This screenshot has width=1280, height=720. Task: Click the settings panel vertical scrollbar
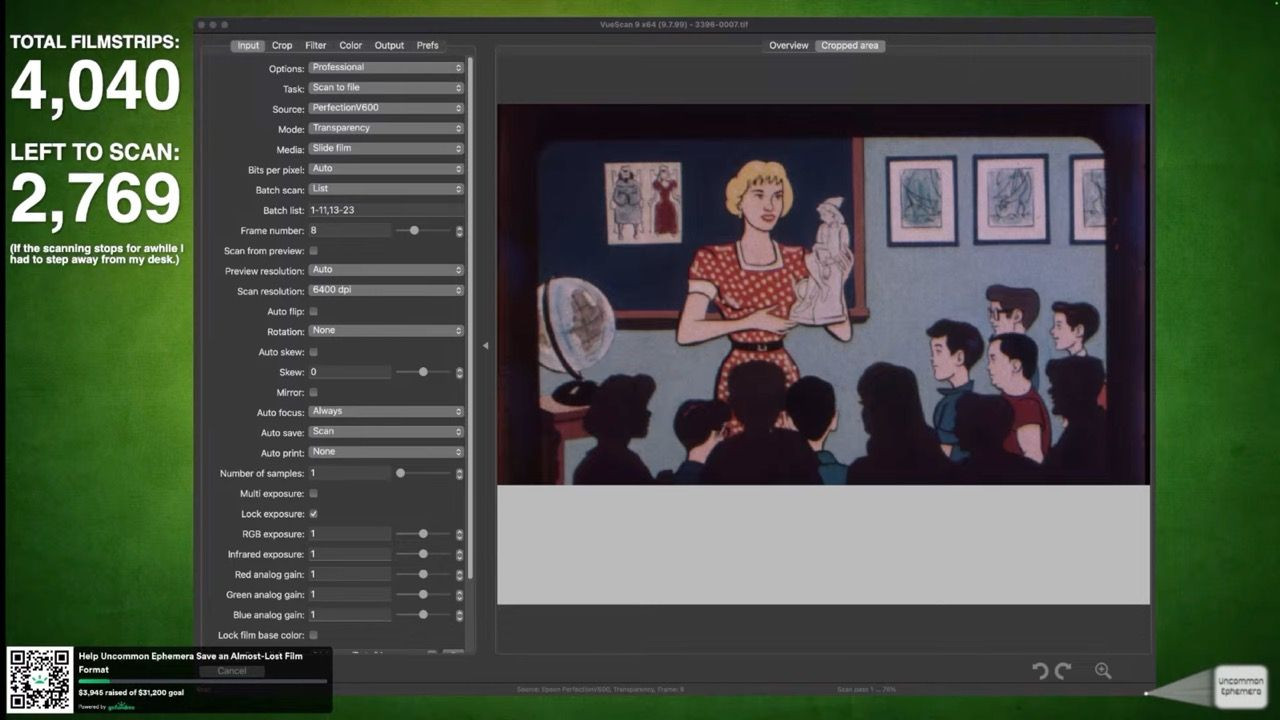[x=470, y=318]
